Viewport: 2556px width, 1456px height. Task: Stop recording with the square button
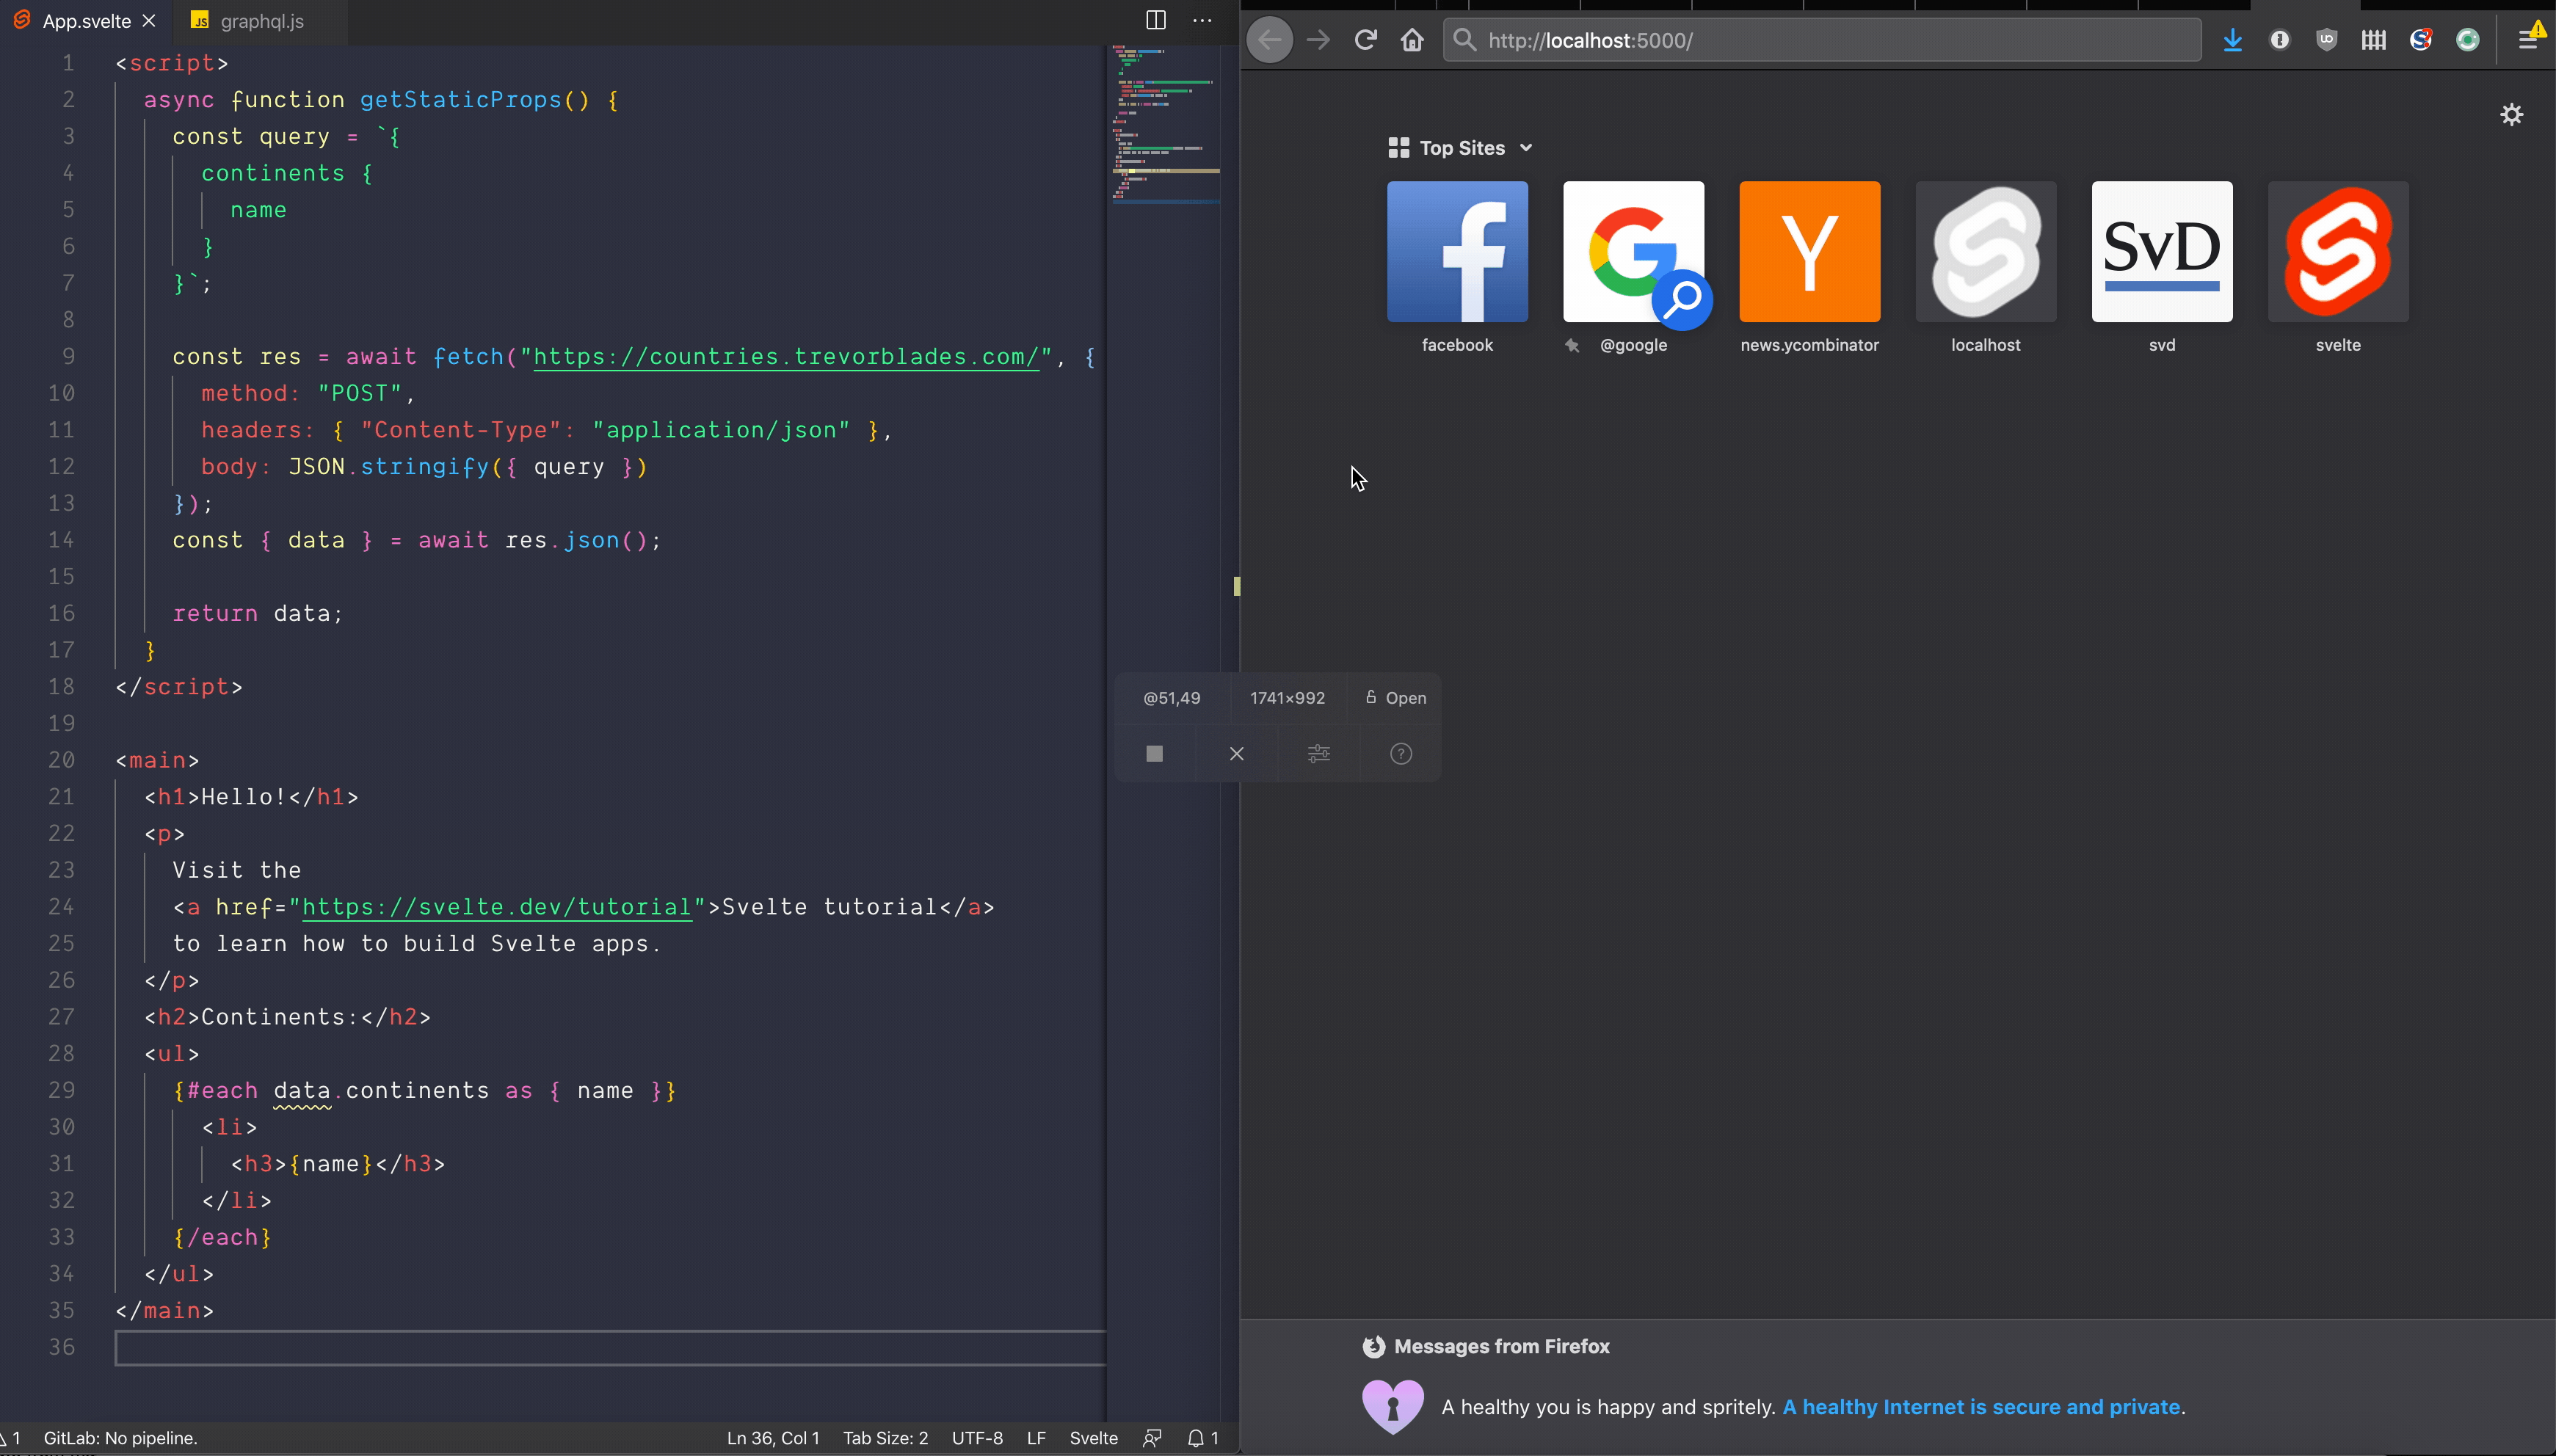1155,754
